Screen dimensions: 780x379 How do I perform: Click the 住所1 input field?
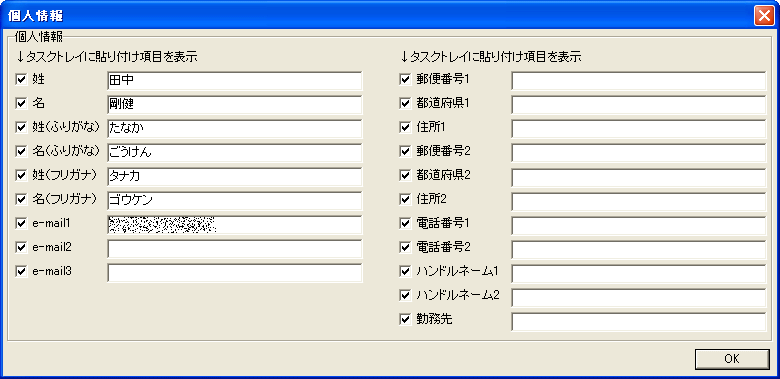(x=638, y=128)
